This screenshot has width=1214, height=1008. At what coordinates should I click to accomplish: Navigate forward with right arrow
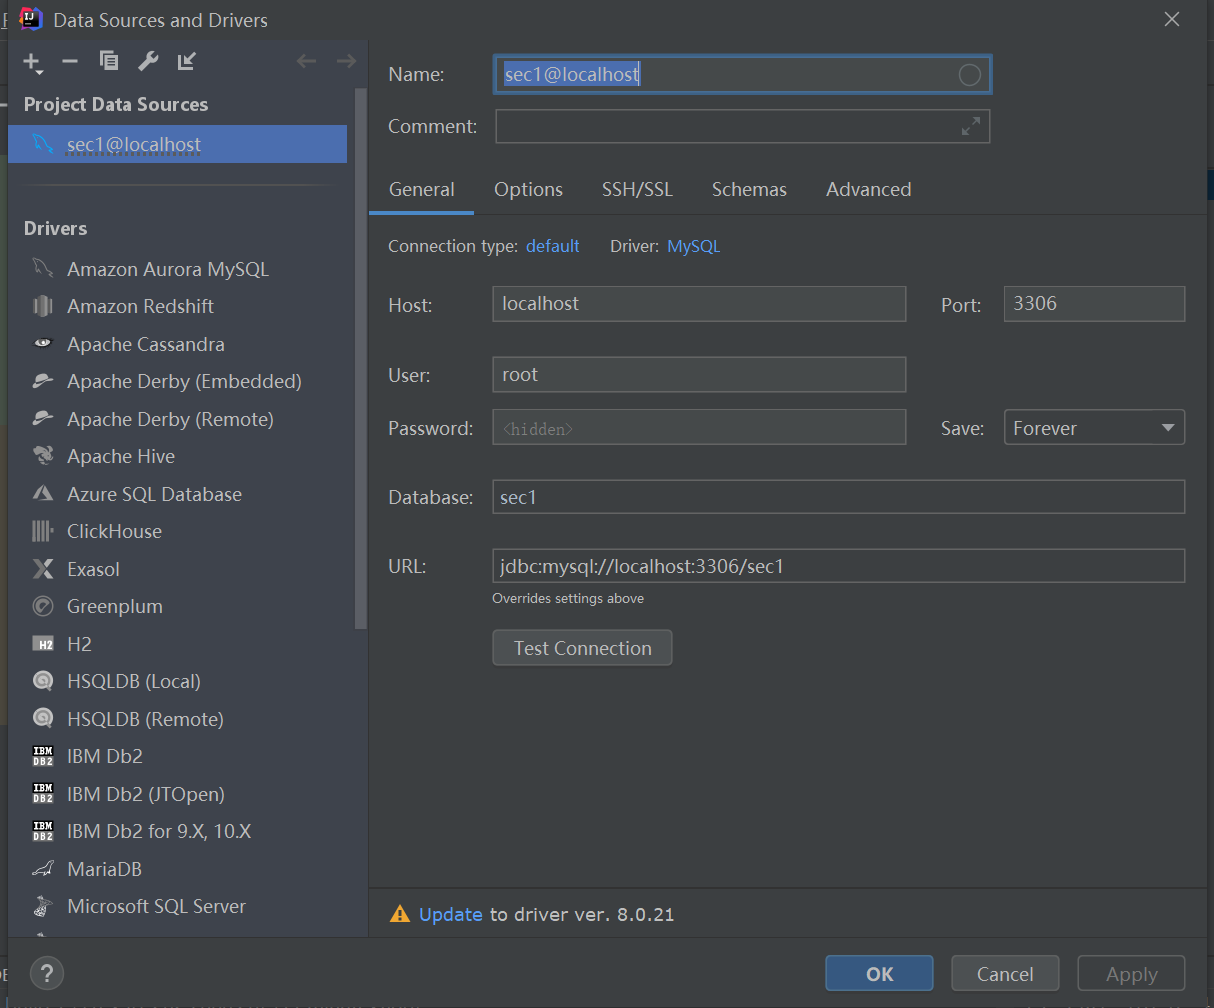pos(346,61)
